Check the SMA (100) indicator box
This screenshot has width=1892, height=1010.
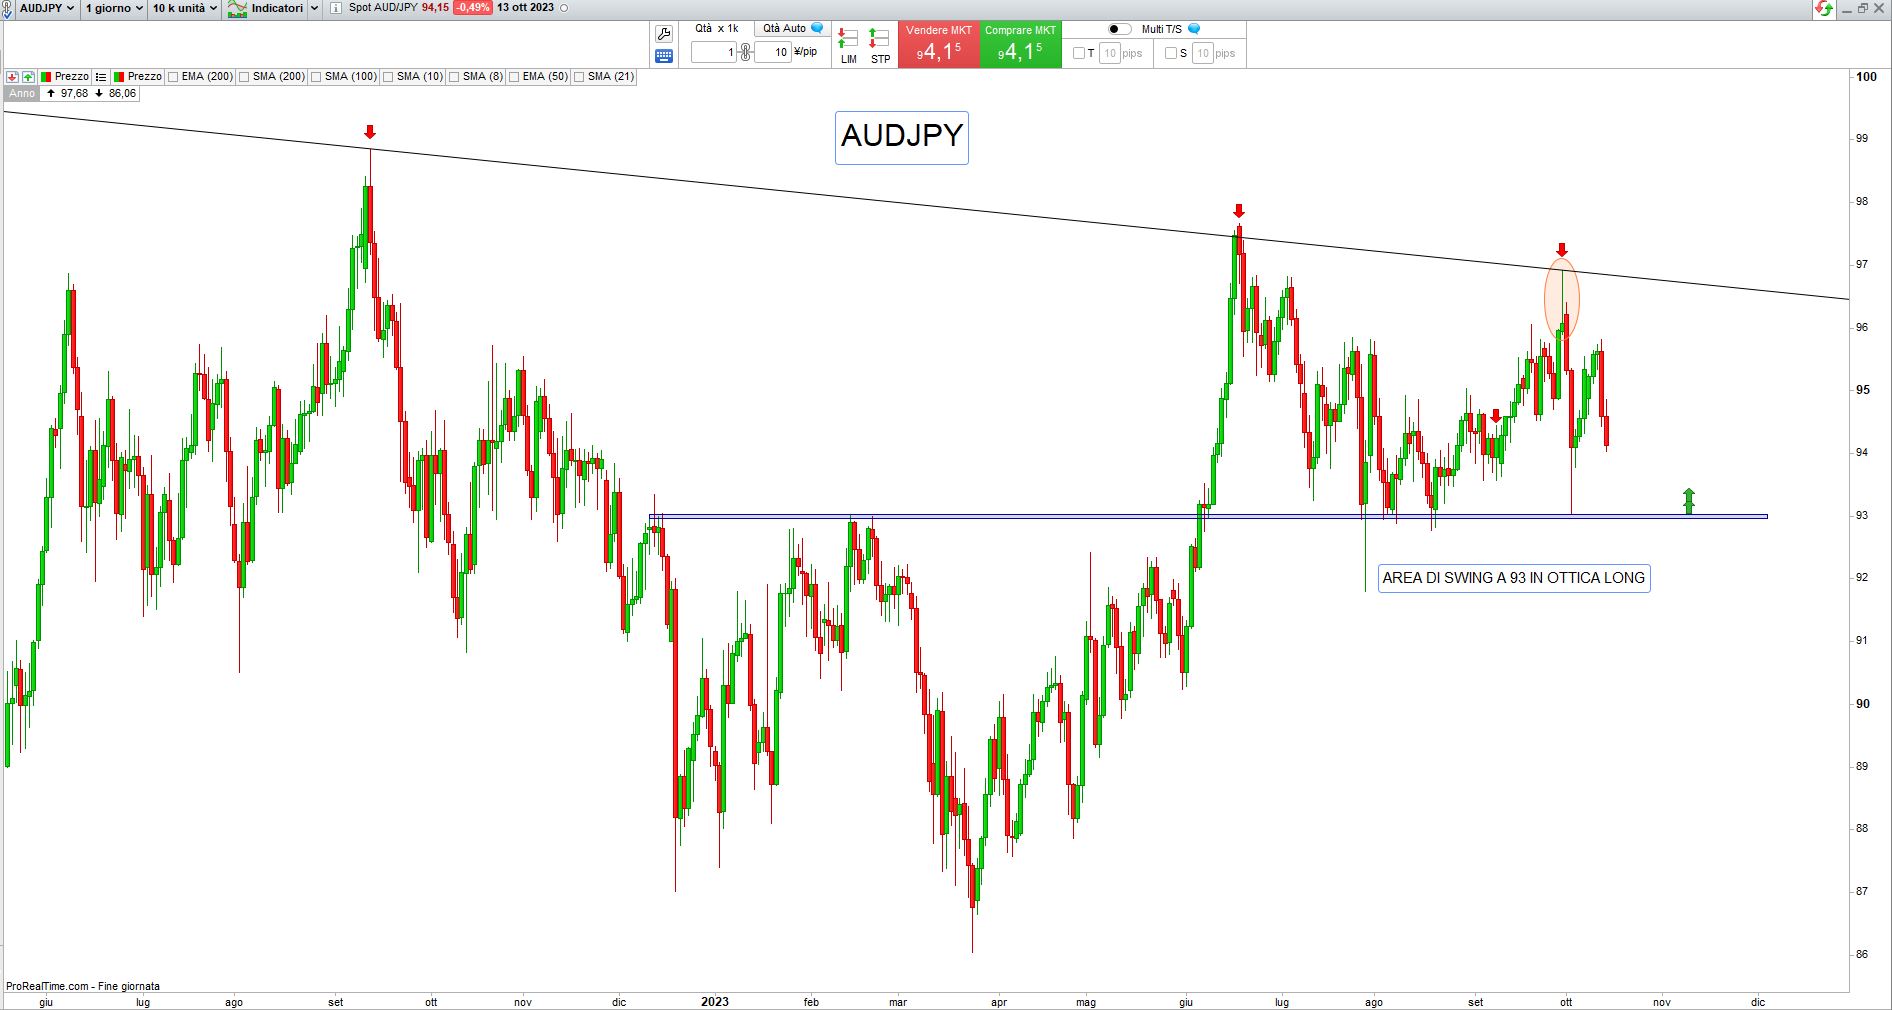(x=317, y=77)
